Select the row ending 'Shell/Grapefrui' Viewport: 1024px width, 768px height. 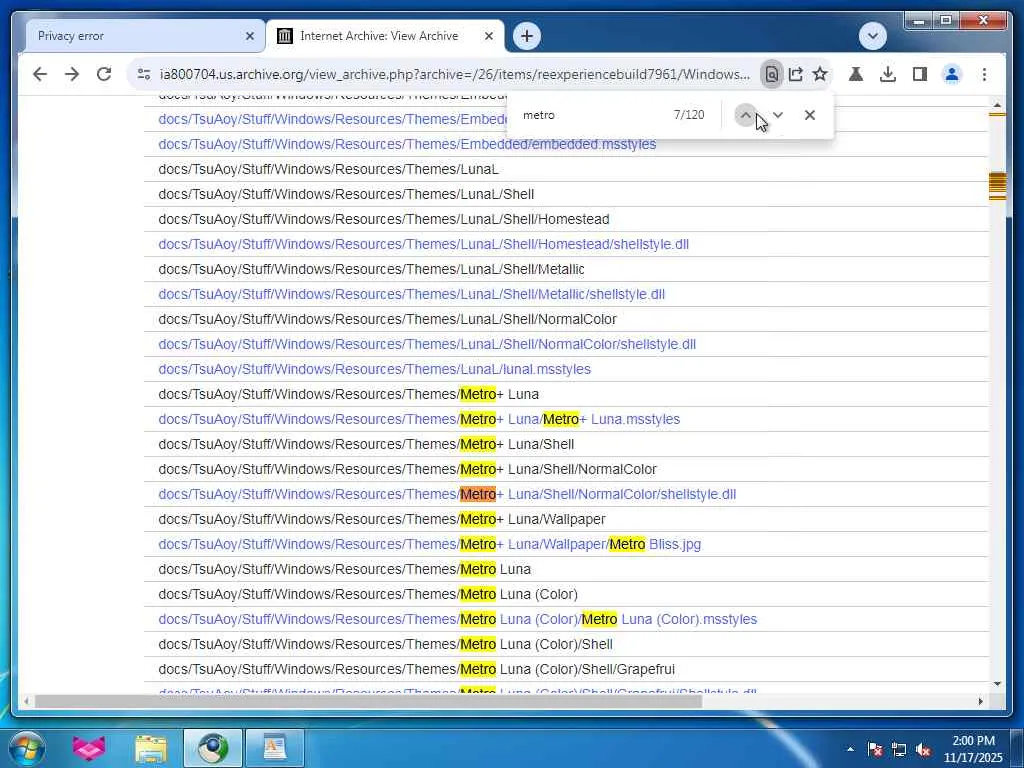(566, 669)
